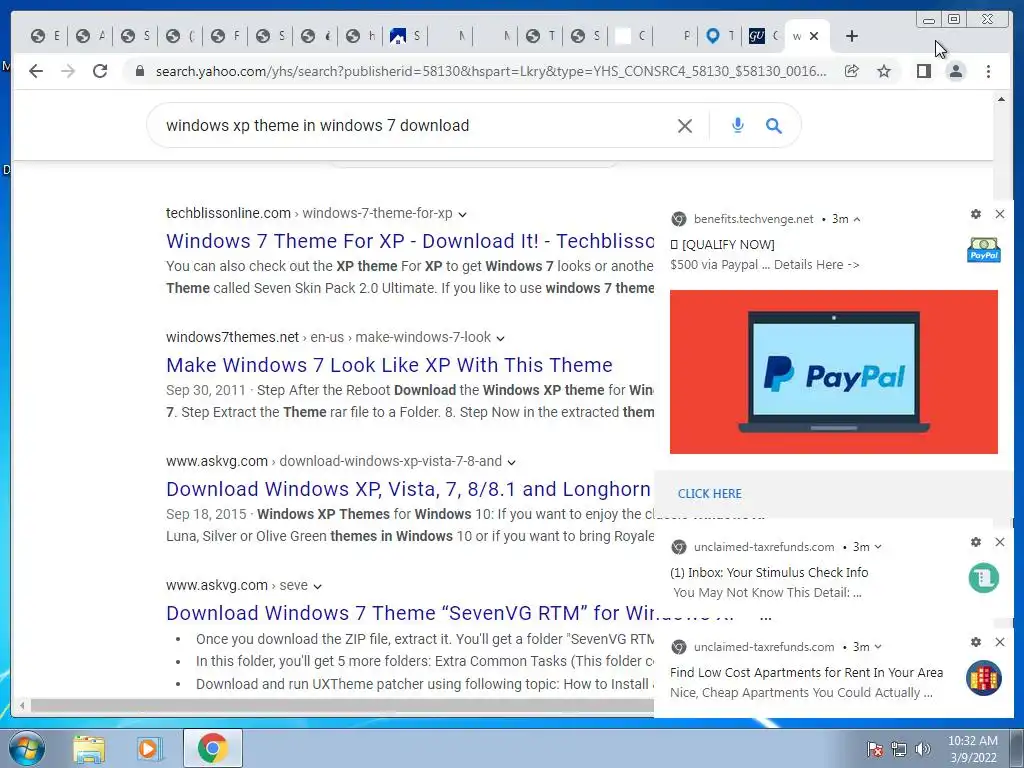The image size is (1024, 768).
Task: Dismiss the benefits.techvenge.net notification
Action: 1000,214
